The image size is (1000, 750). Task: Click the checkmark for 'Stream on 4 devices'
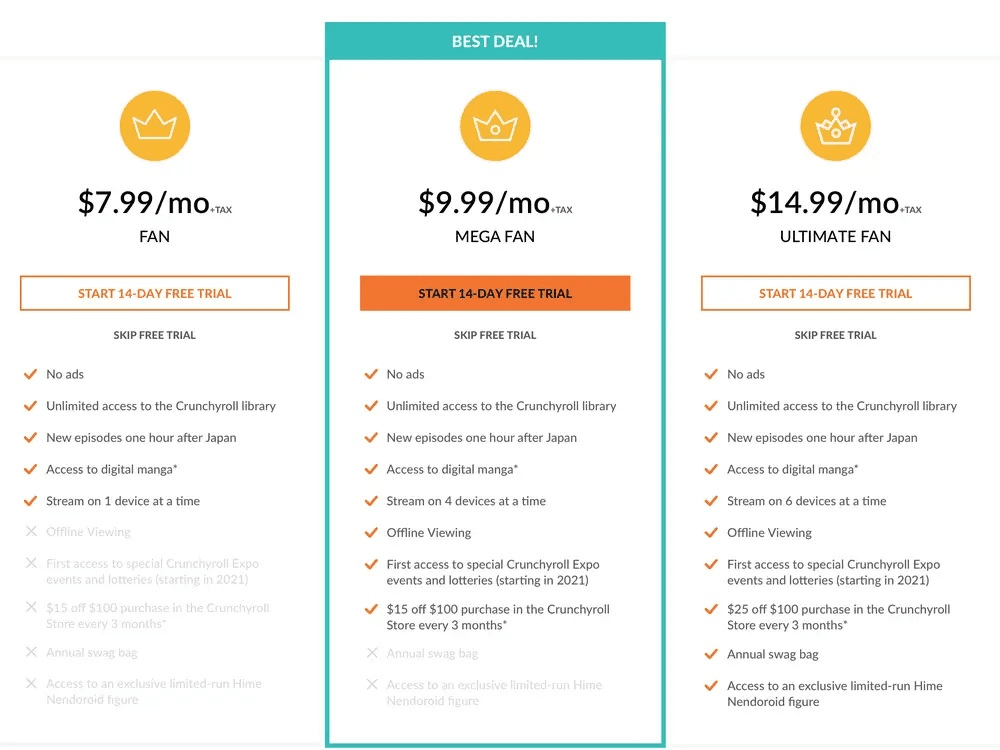coord(371,500)
